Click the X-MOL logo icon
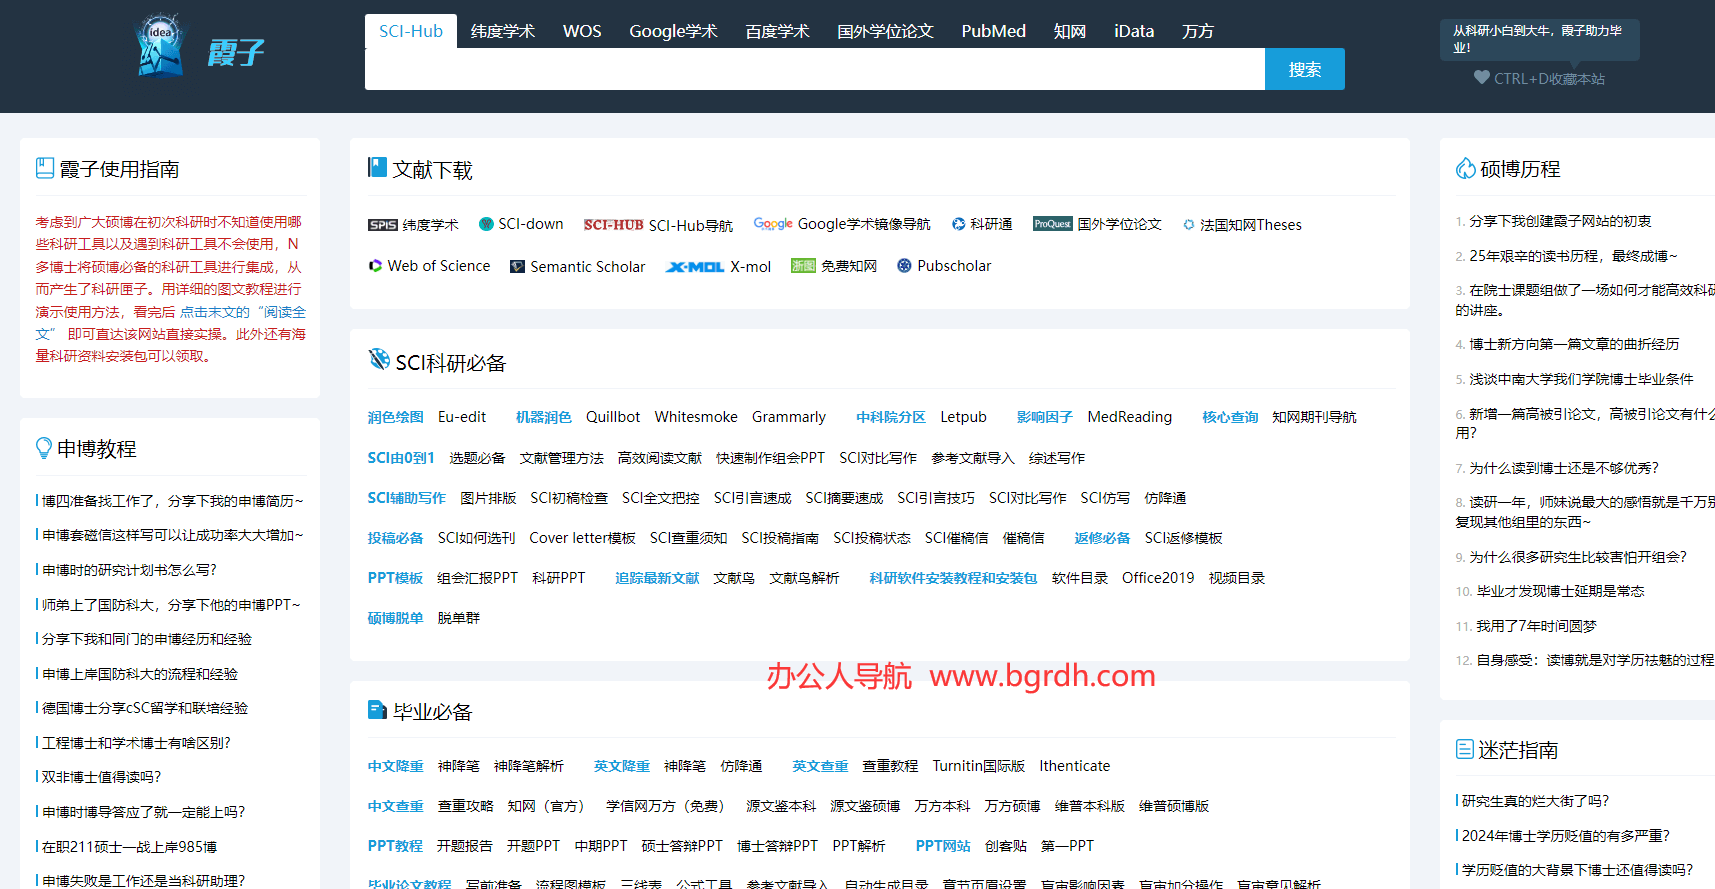This screenshot has height=889, width=1715. pos(694,267)
